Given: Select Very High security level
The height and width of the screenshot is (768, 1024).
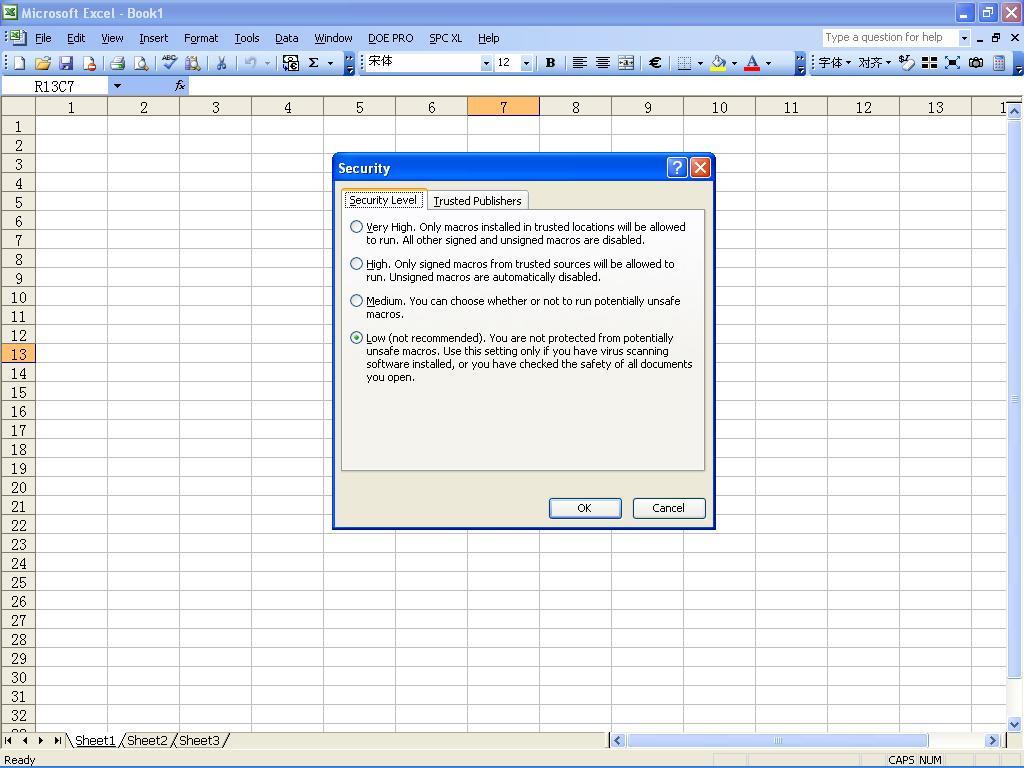Looking at the screenshot, I should pyautogui.click(x=356, y=227).
